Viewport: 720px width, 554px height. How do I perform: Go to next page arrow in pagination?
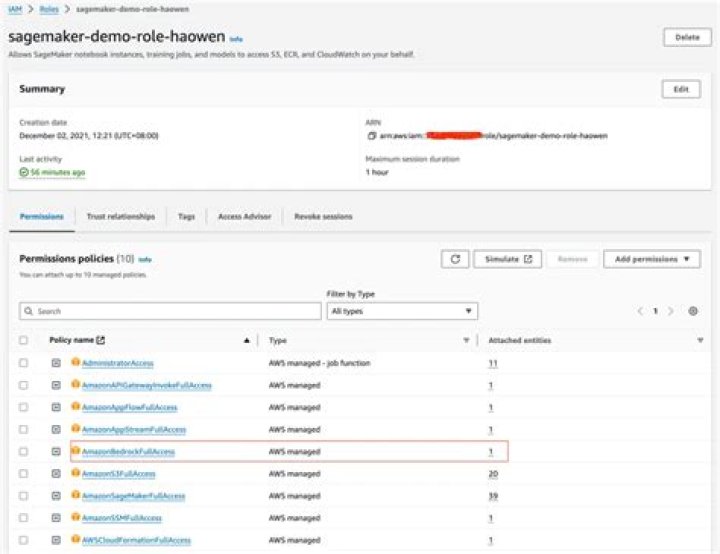671,311
